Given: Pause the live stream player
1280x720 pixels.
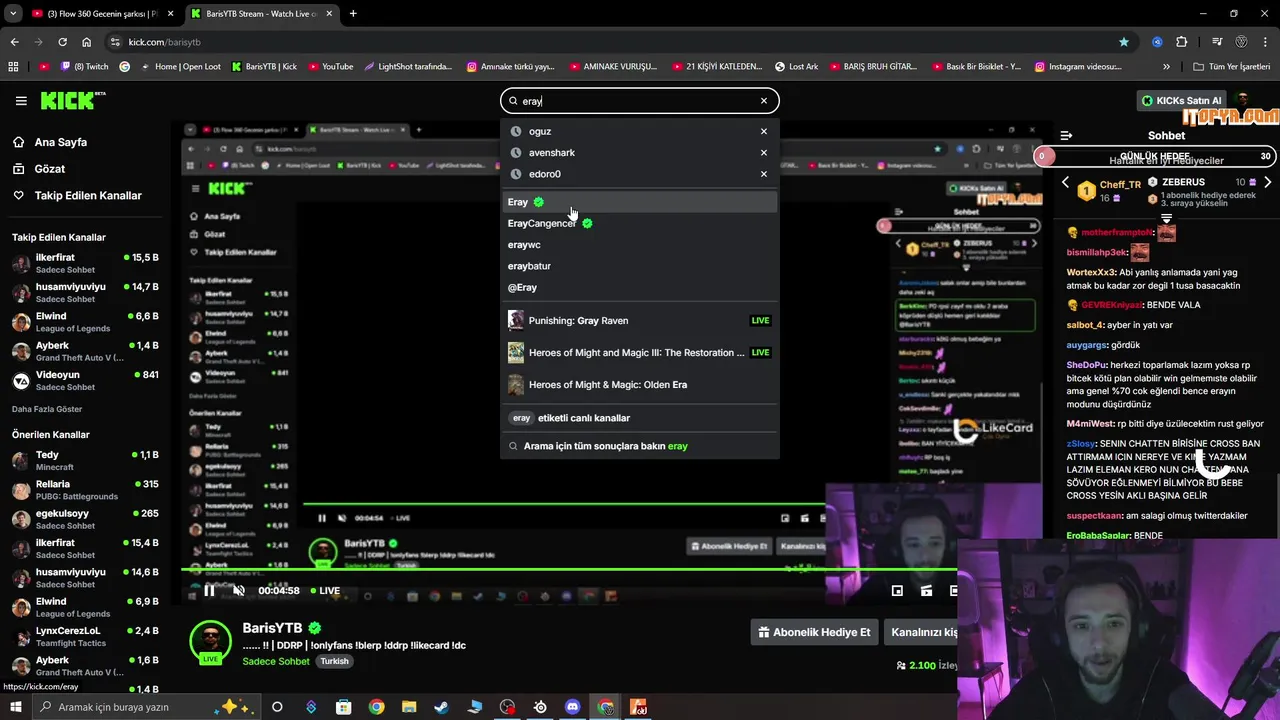Looking at the screenshot, I should 209,591.
